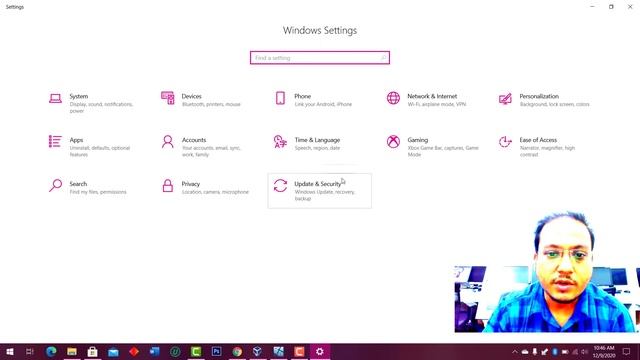
Task: Click 'Background, lock screen, colors' description
Action: tap(554, 104)
